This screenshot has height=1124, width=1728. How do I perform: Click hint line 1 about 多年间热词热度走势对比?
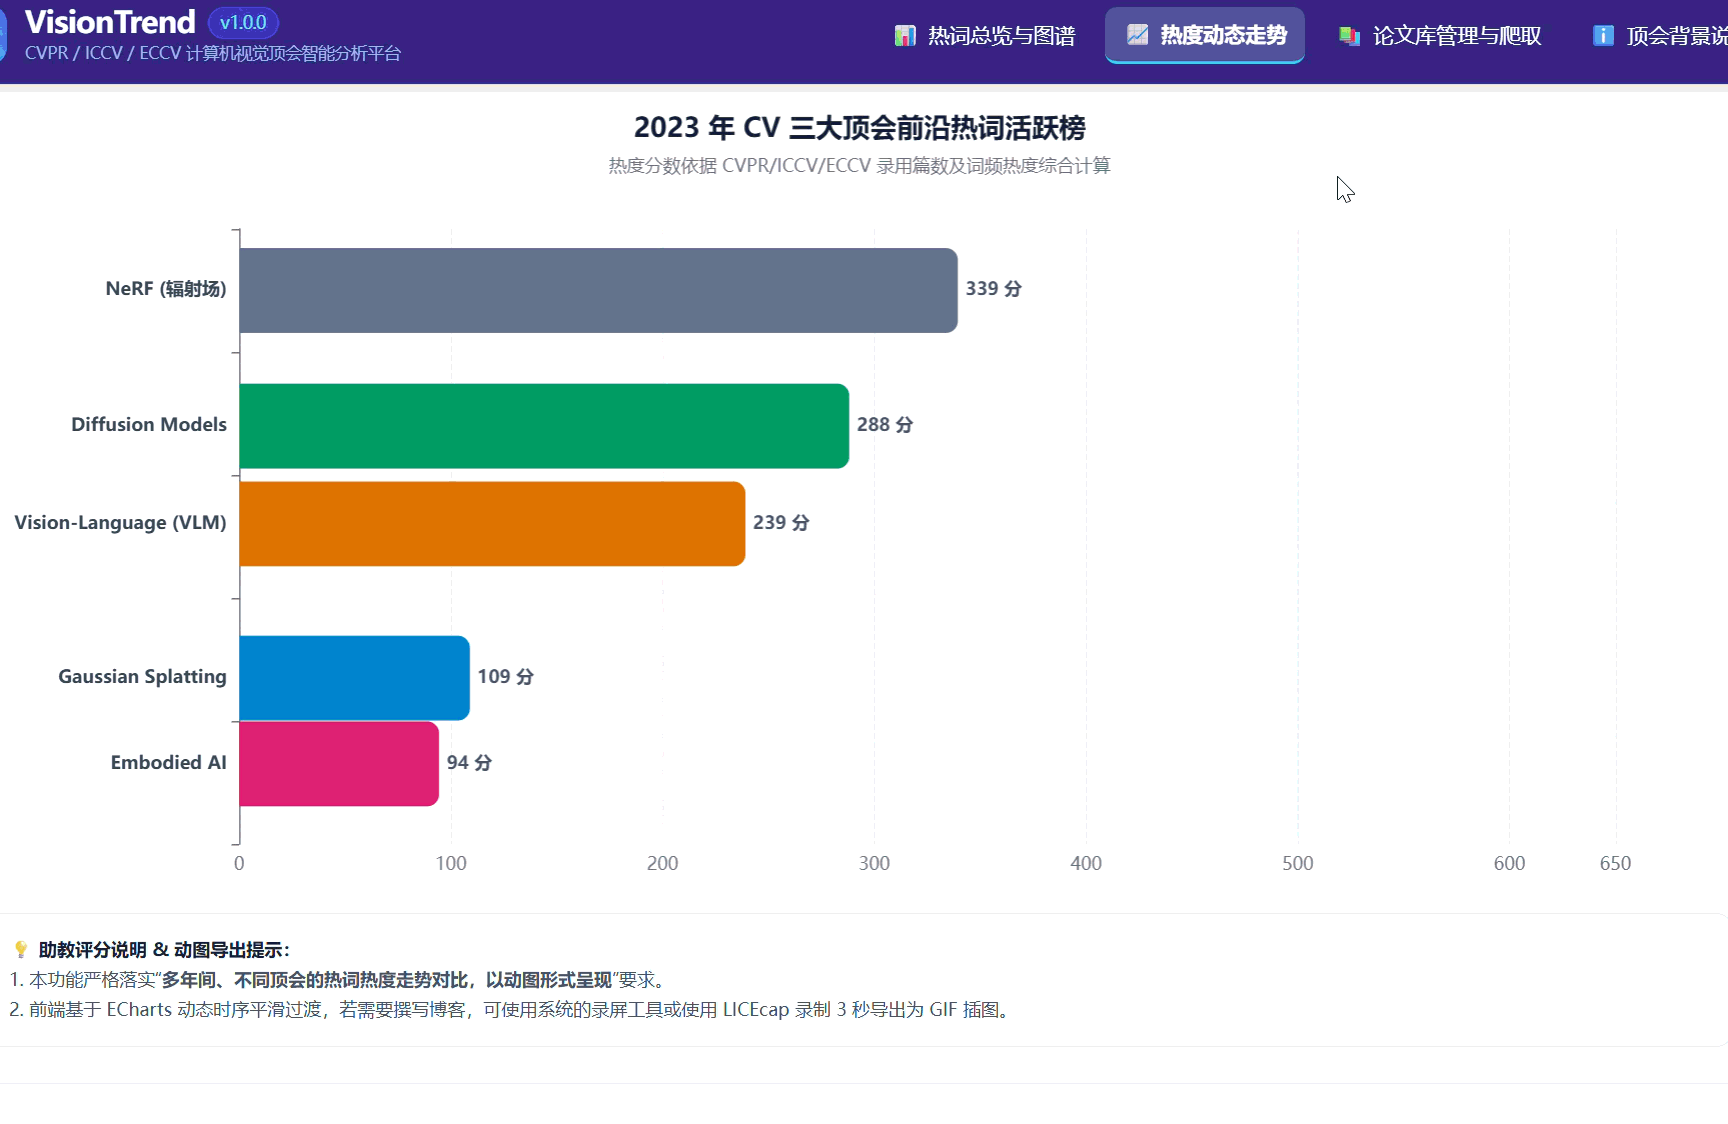[340, 980]
